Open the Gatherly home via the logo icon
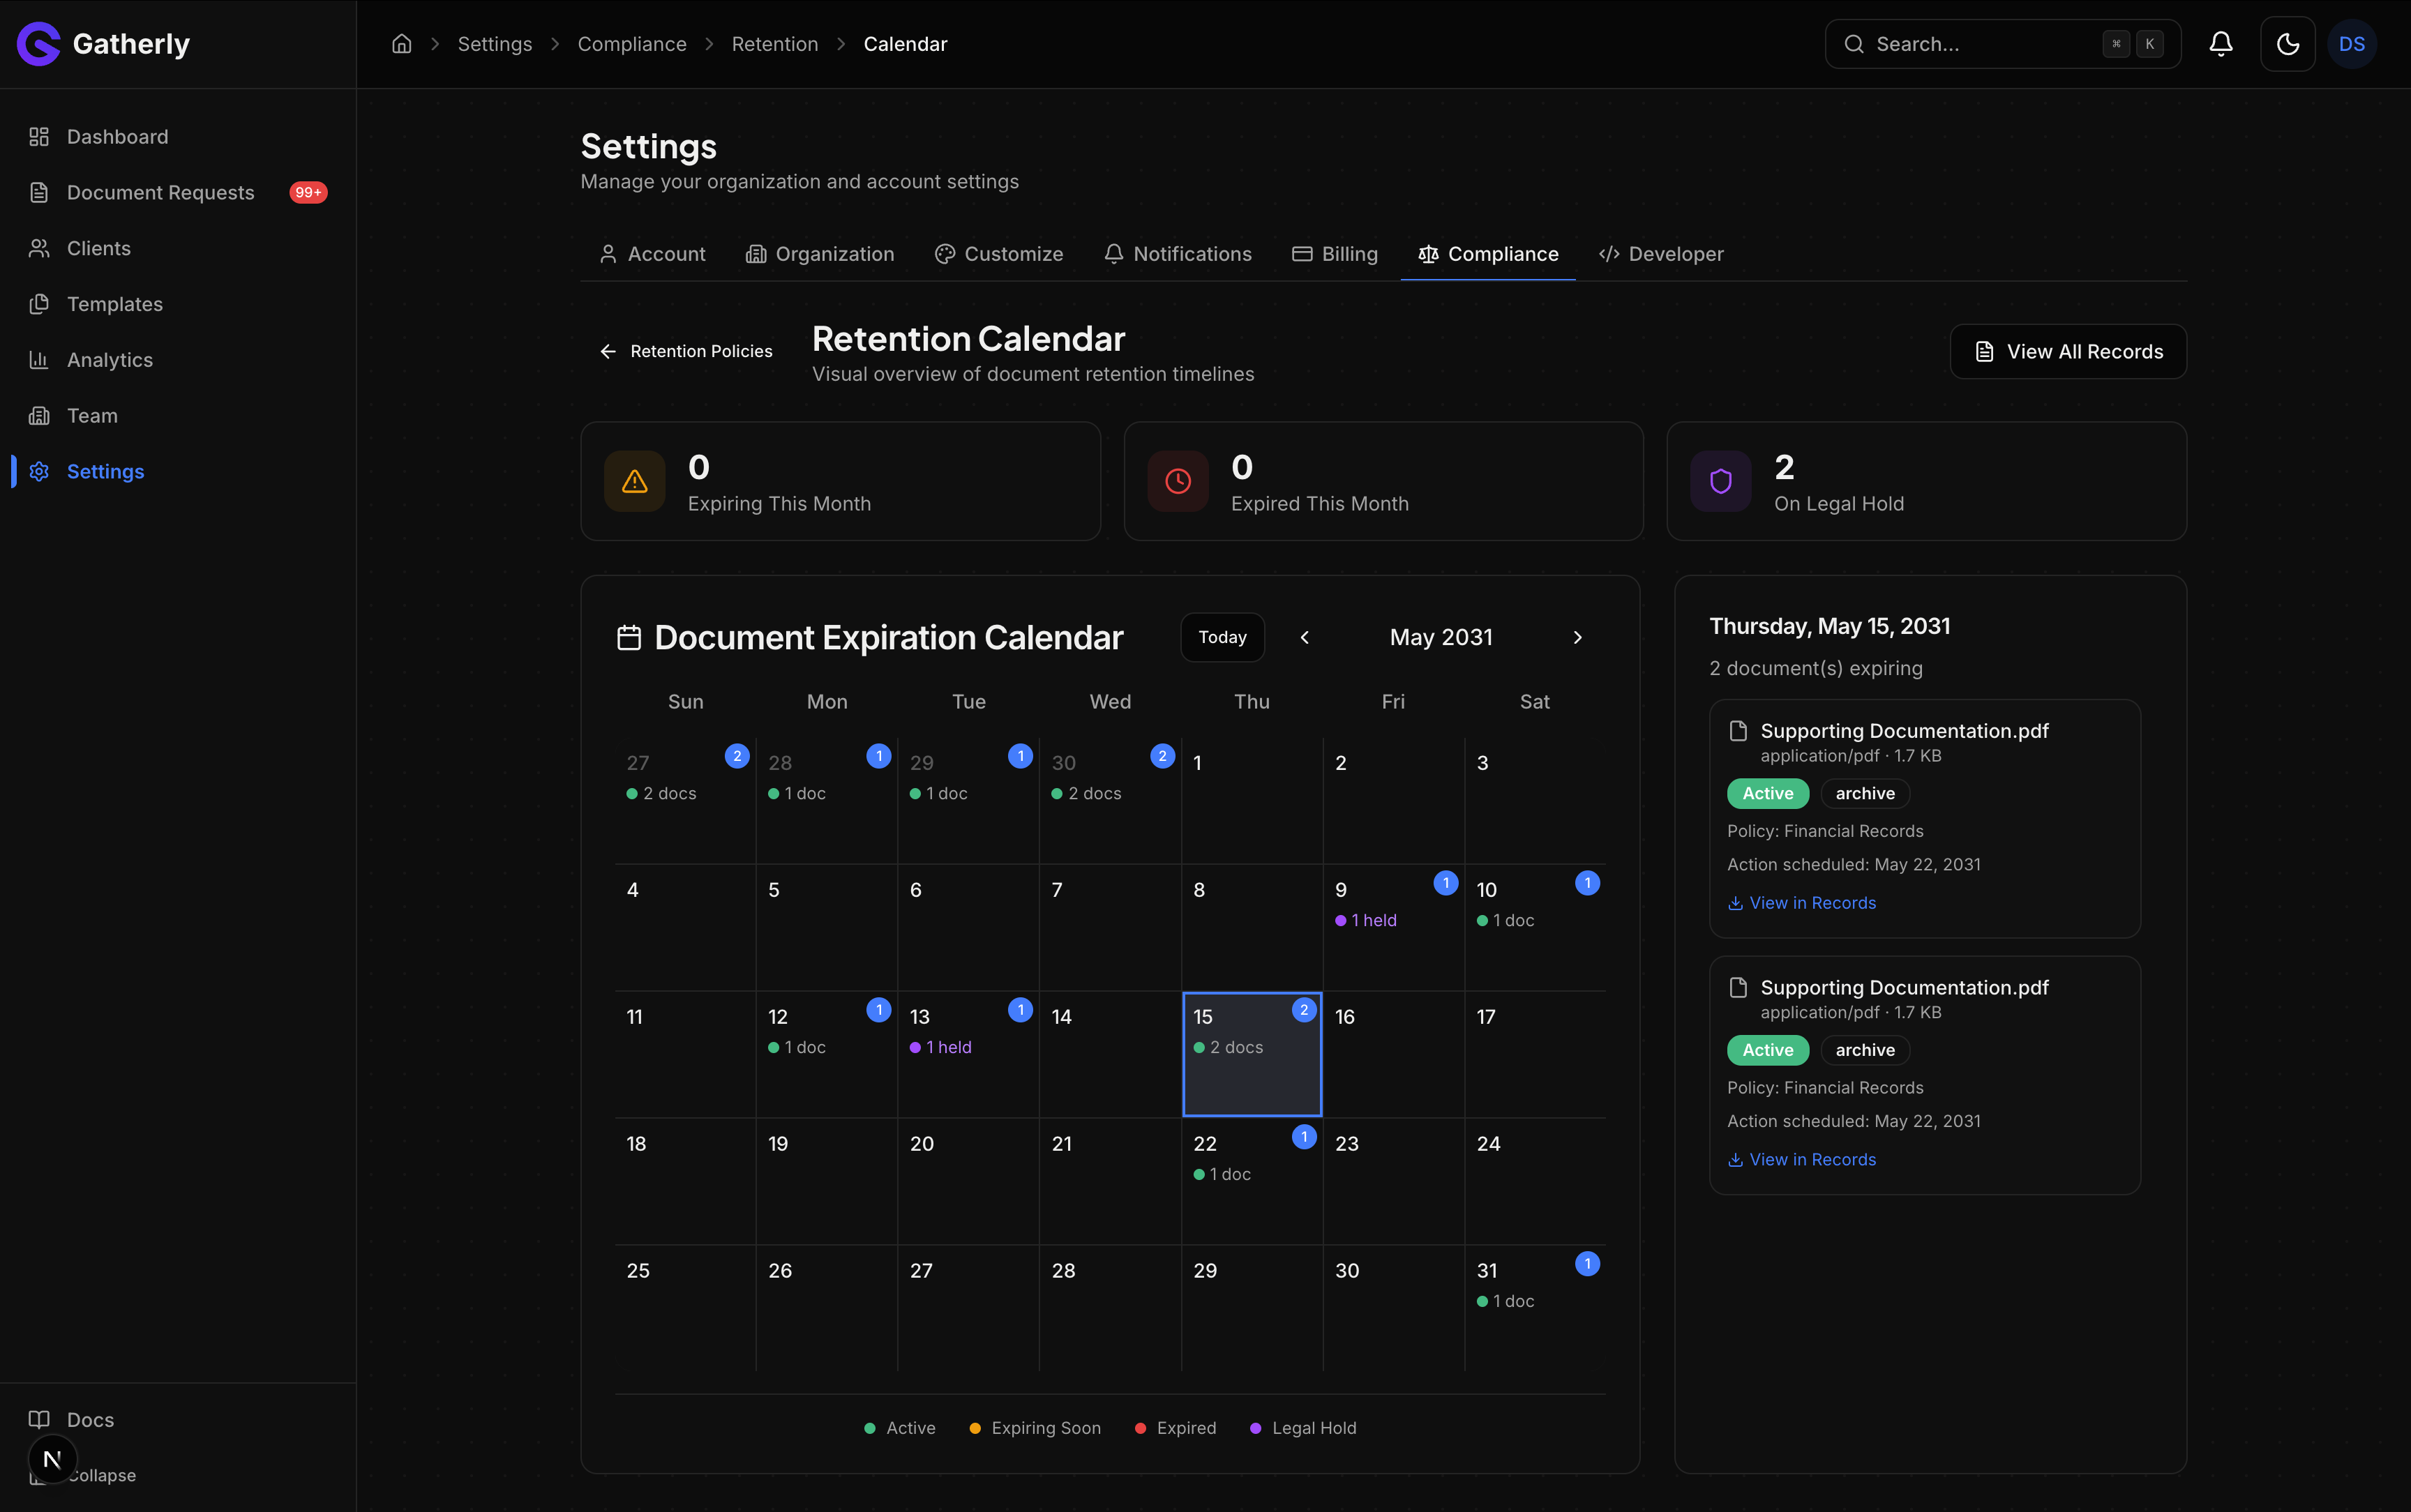This screenshot has height=1512, width=2411. point(38,43)
